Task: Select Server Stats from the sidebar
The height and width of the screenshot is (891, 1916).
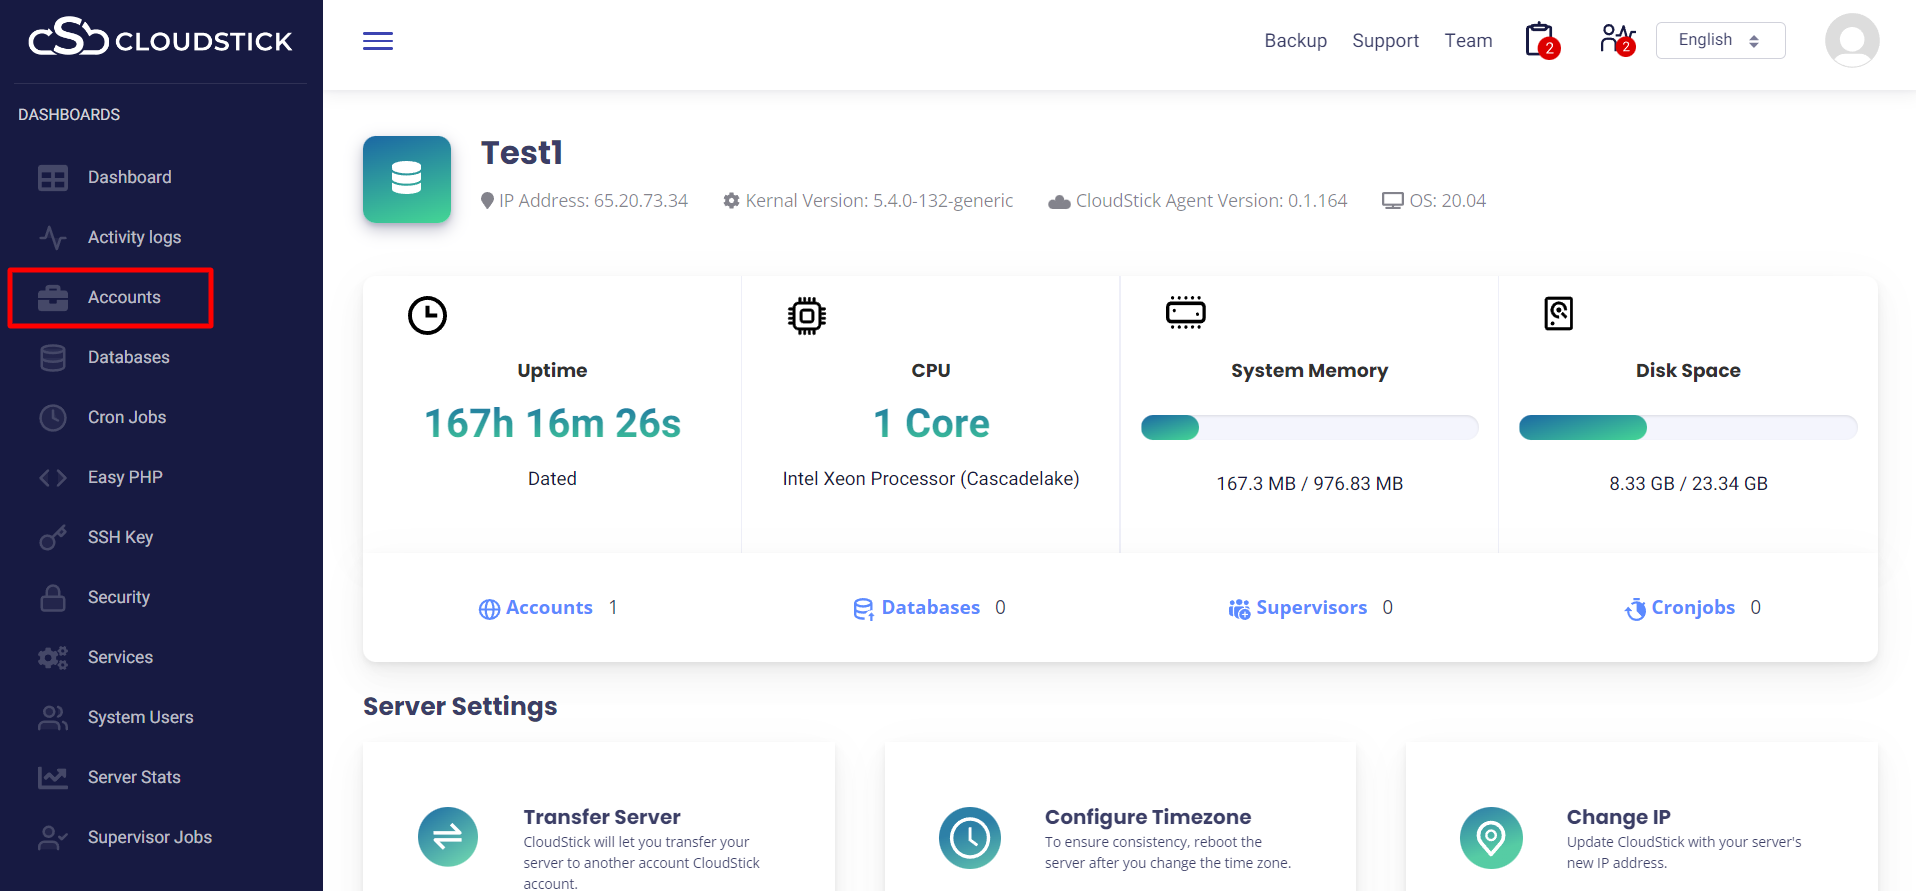Action: pos(134,777)
